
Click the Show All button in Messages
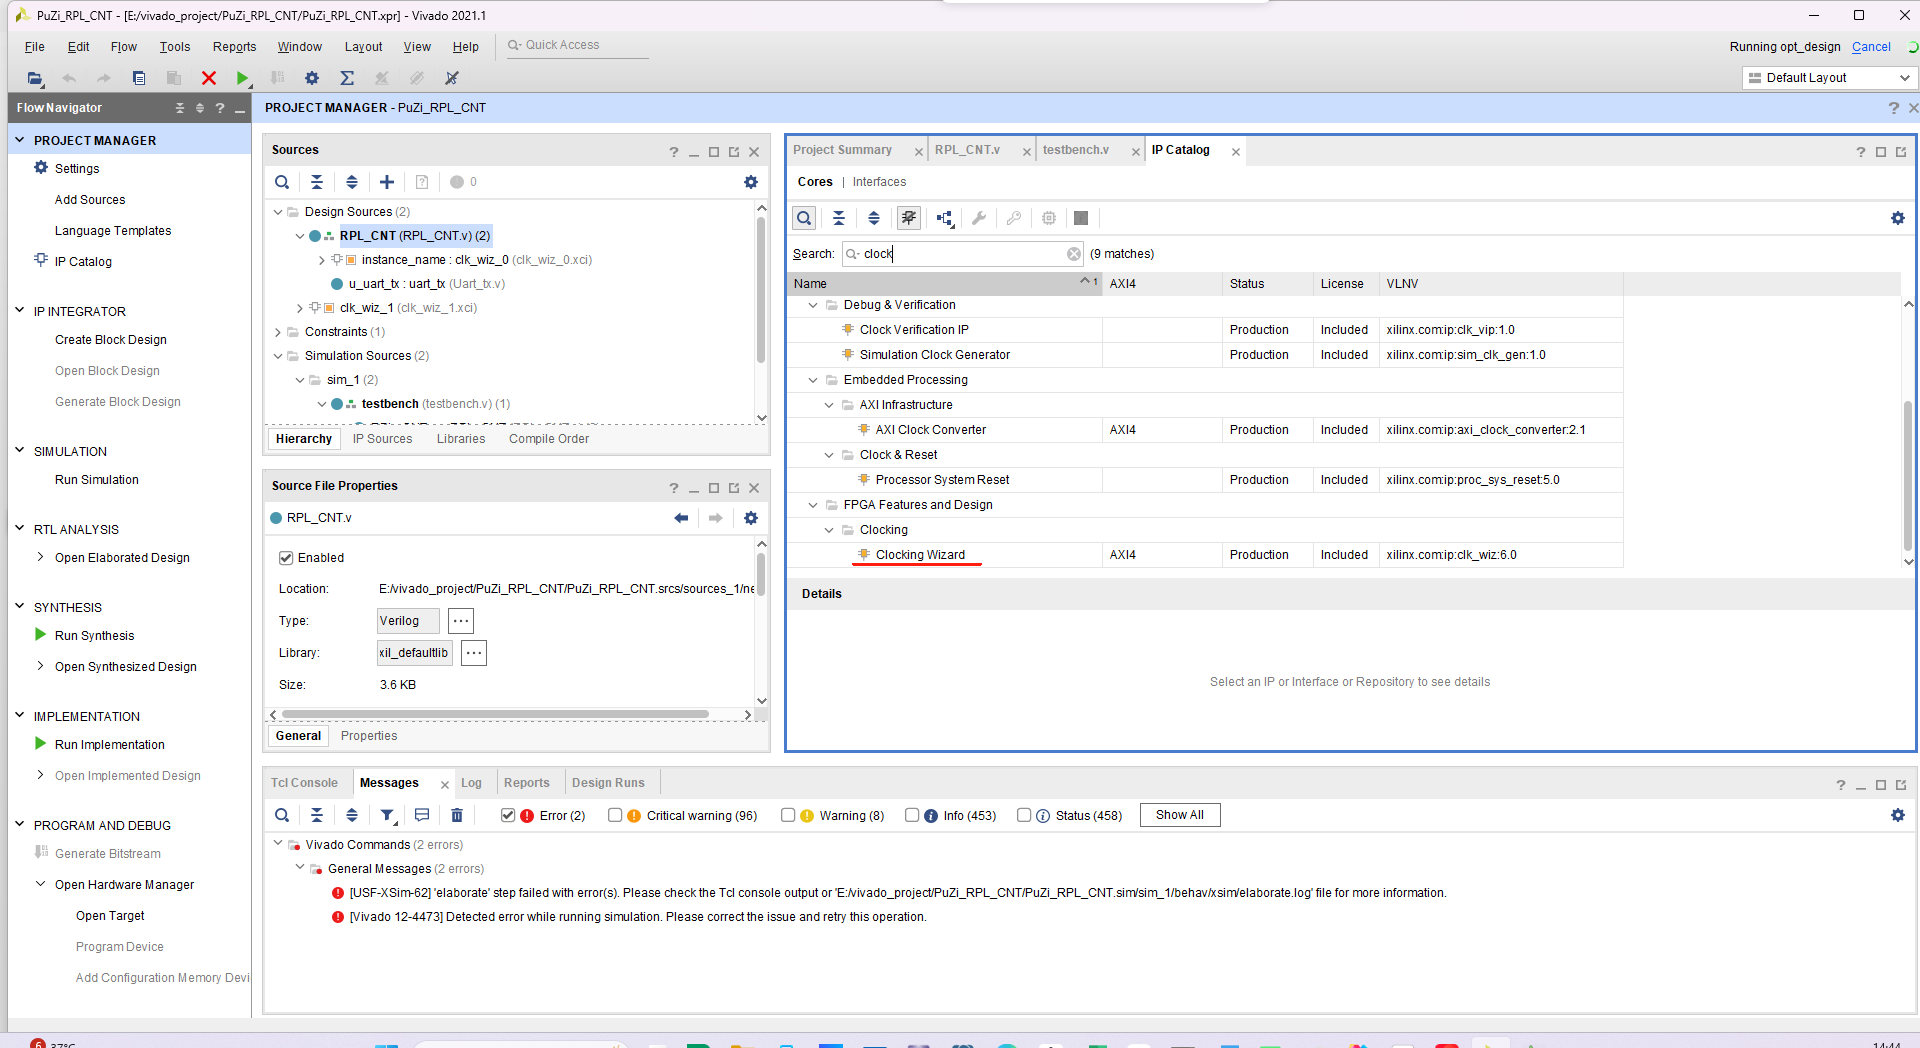(1180, 814)
